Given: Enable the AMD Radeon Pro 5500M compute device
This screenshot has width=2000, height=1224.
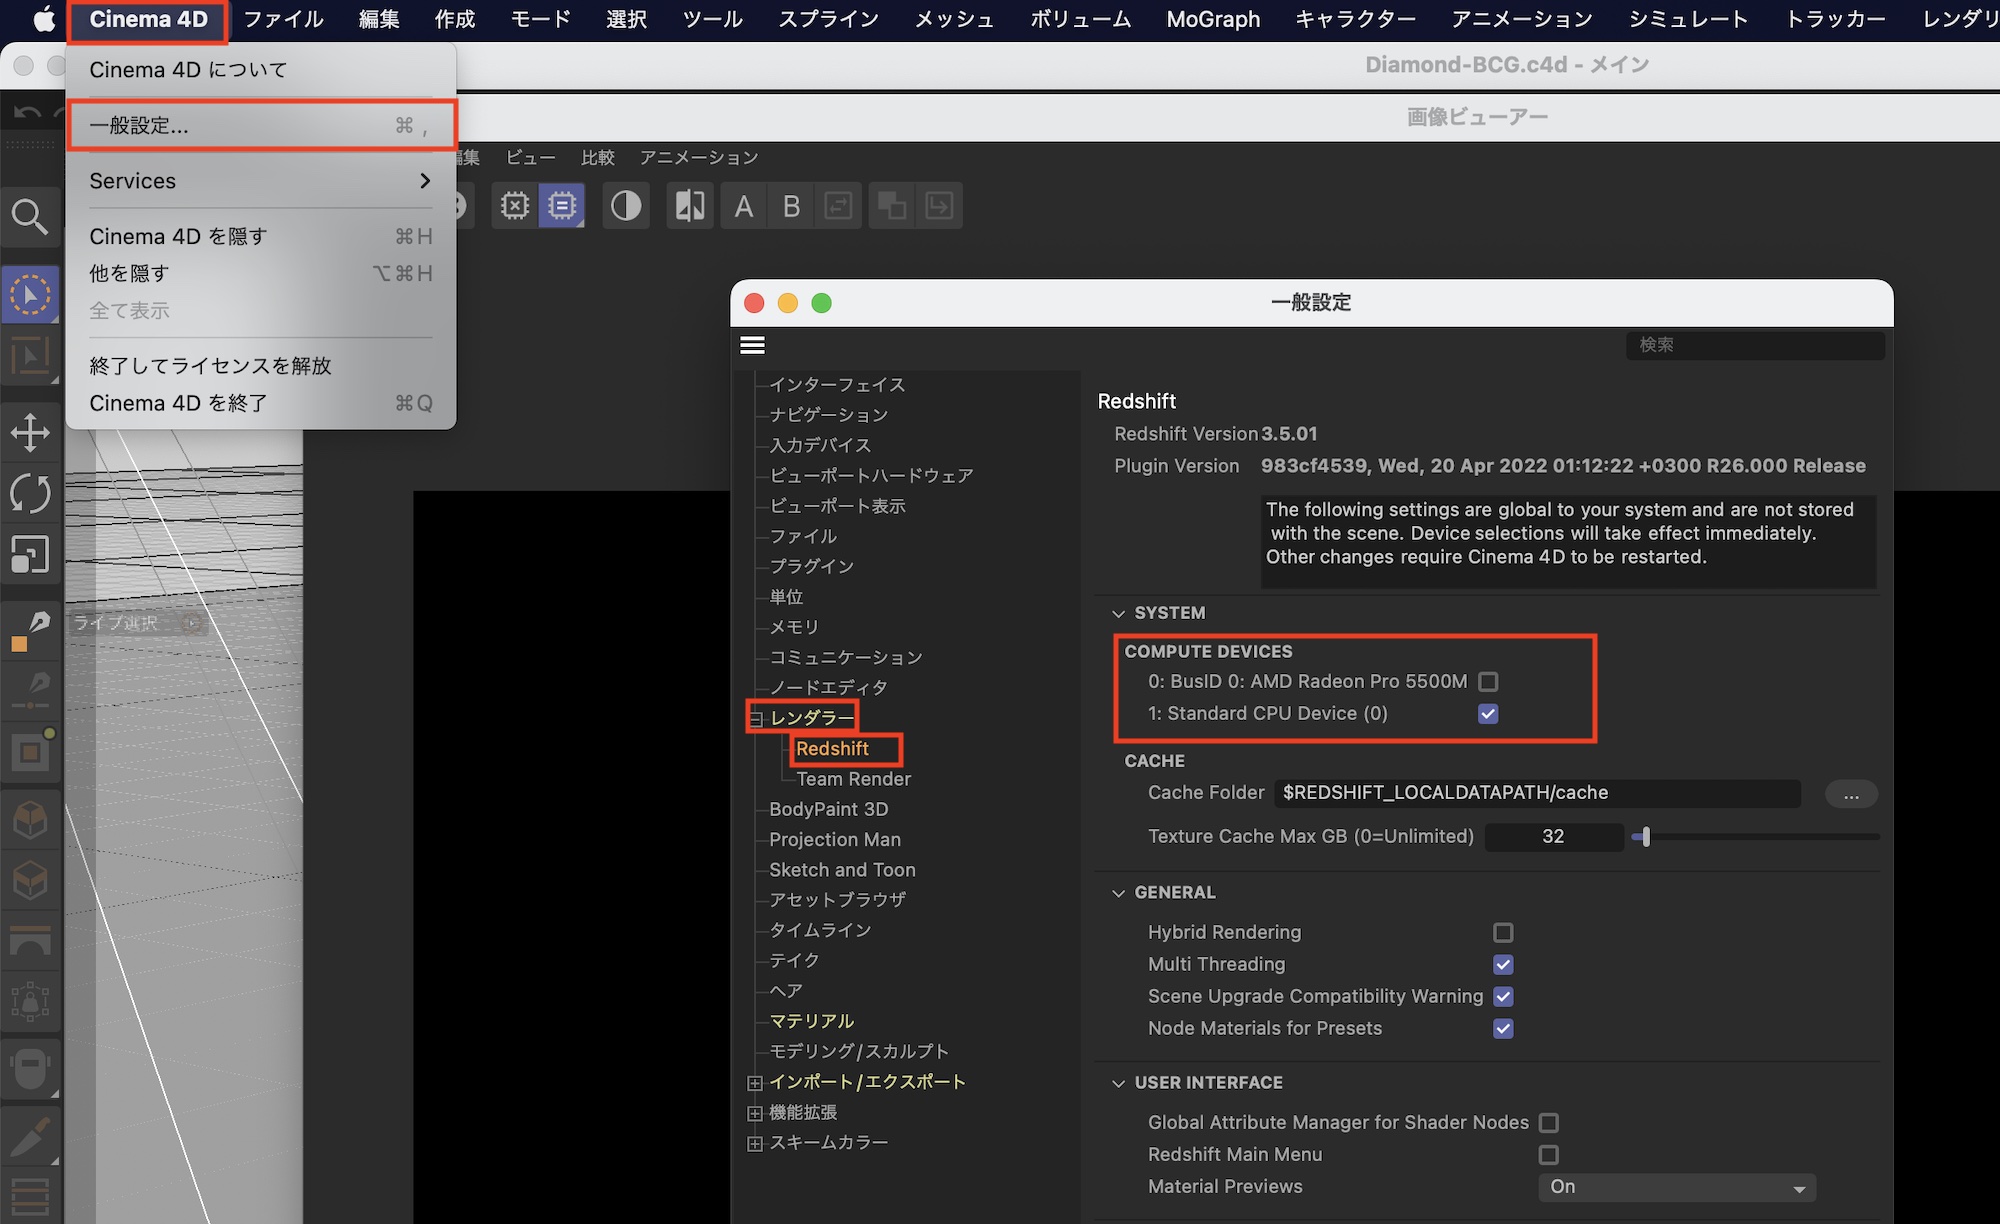Looking at the screenshot, I should (x=1489, y=681).
